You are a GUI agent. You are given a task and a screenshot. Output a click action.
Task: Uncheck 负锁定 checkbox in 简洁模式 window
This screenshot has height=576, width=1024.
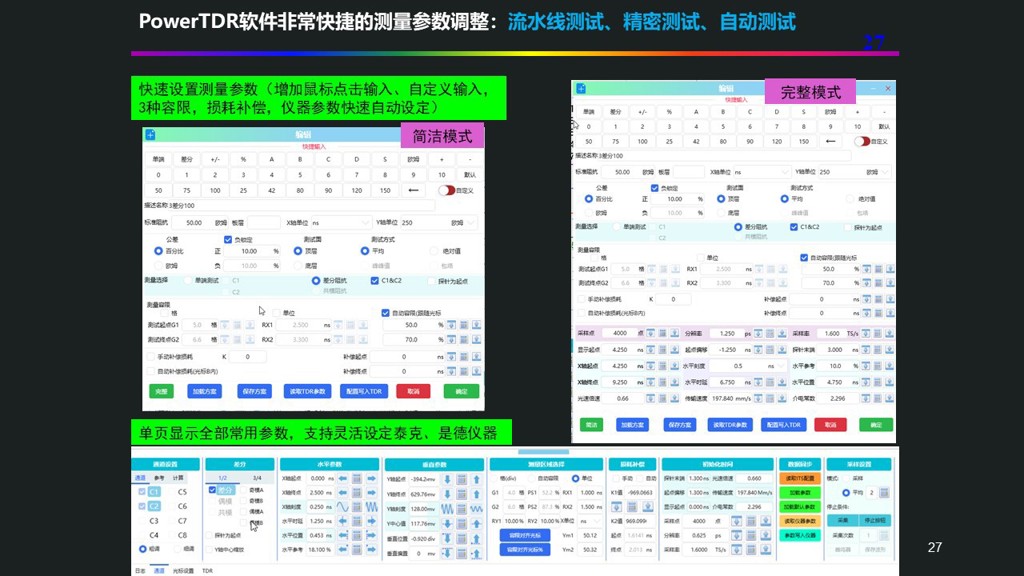coord(228,240)
